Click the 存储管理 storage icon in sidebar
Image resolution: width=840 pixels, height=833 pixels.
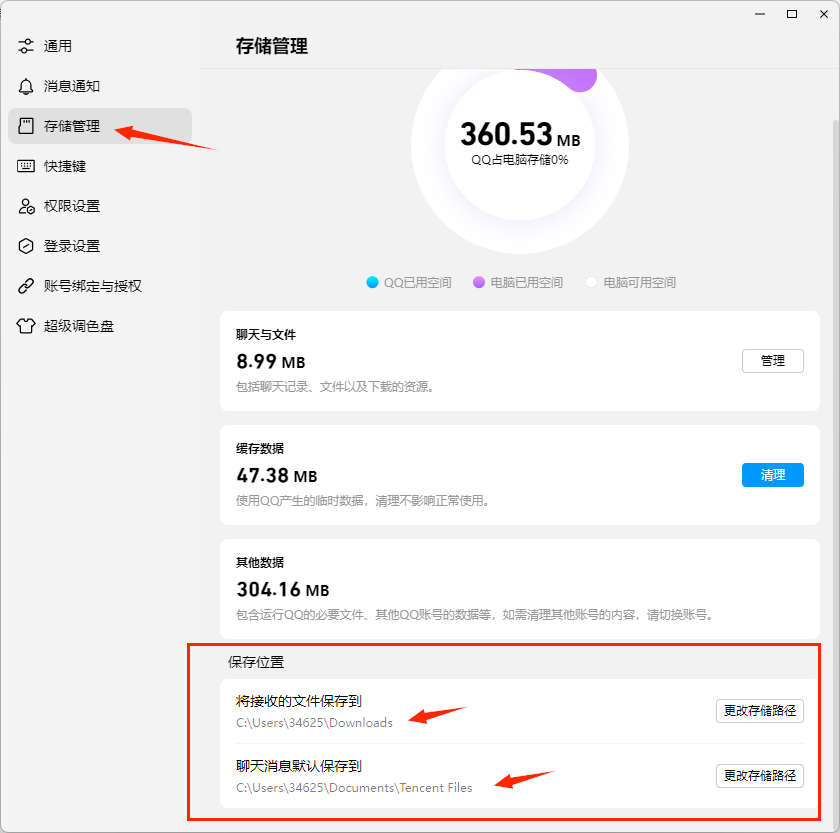point(26,126)
